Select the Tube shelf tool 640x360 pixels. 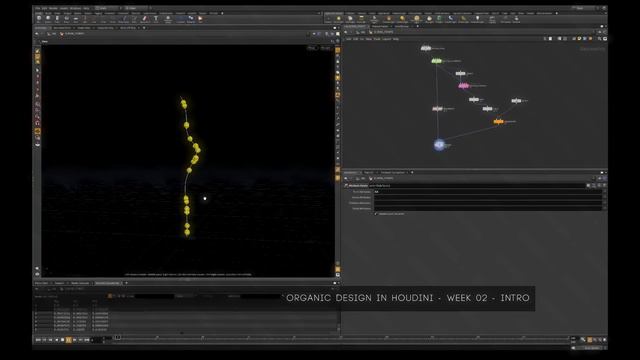(x=57, y=19)
